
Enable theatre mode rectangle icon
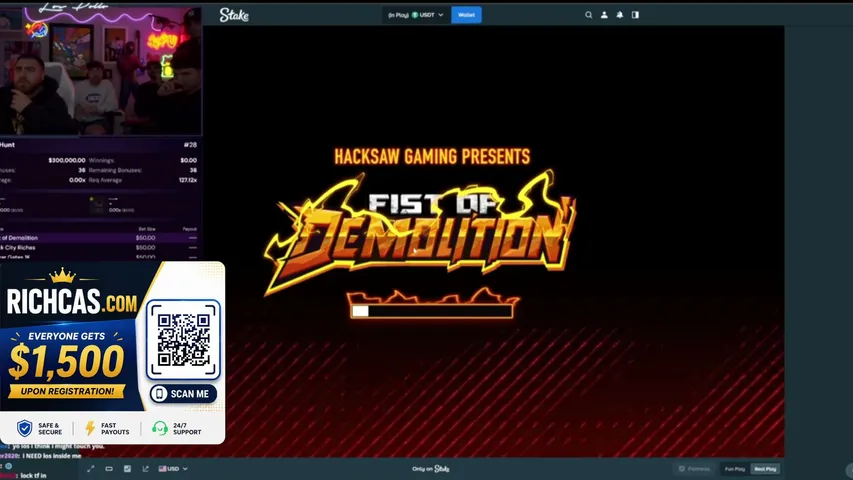tap(109, 469)
